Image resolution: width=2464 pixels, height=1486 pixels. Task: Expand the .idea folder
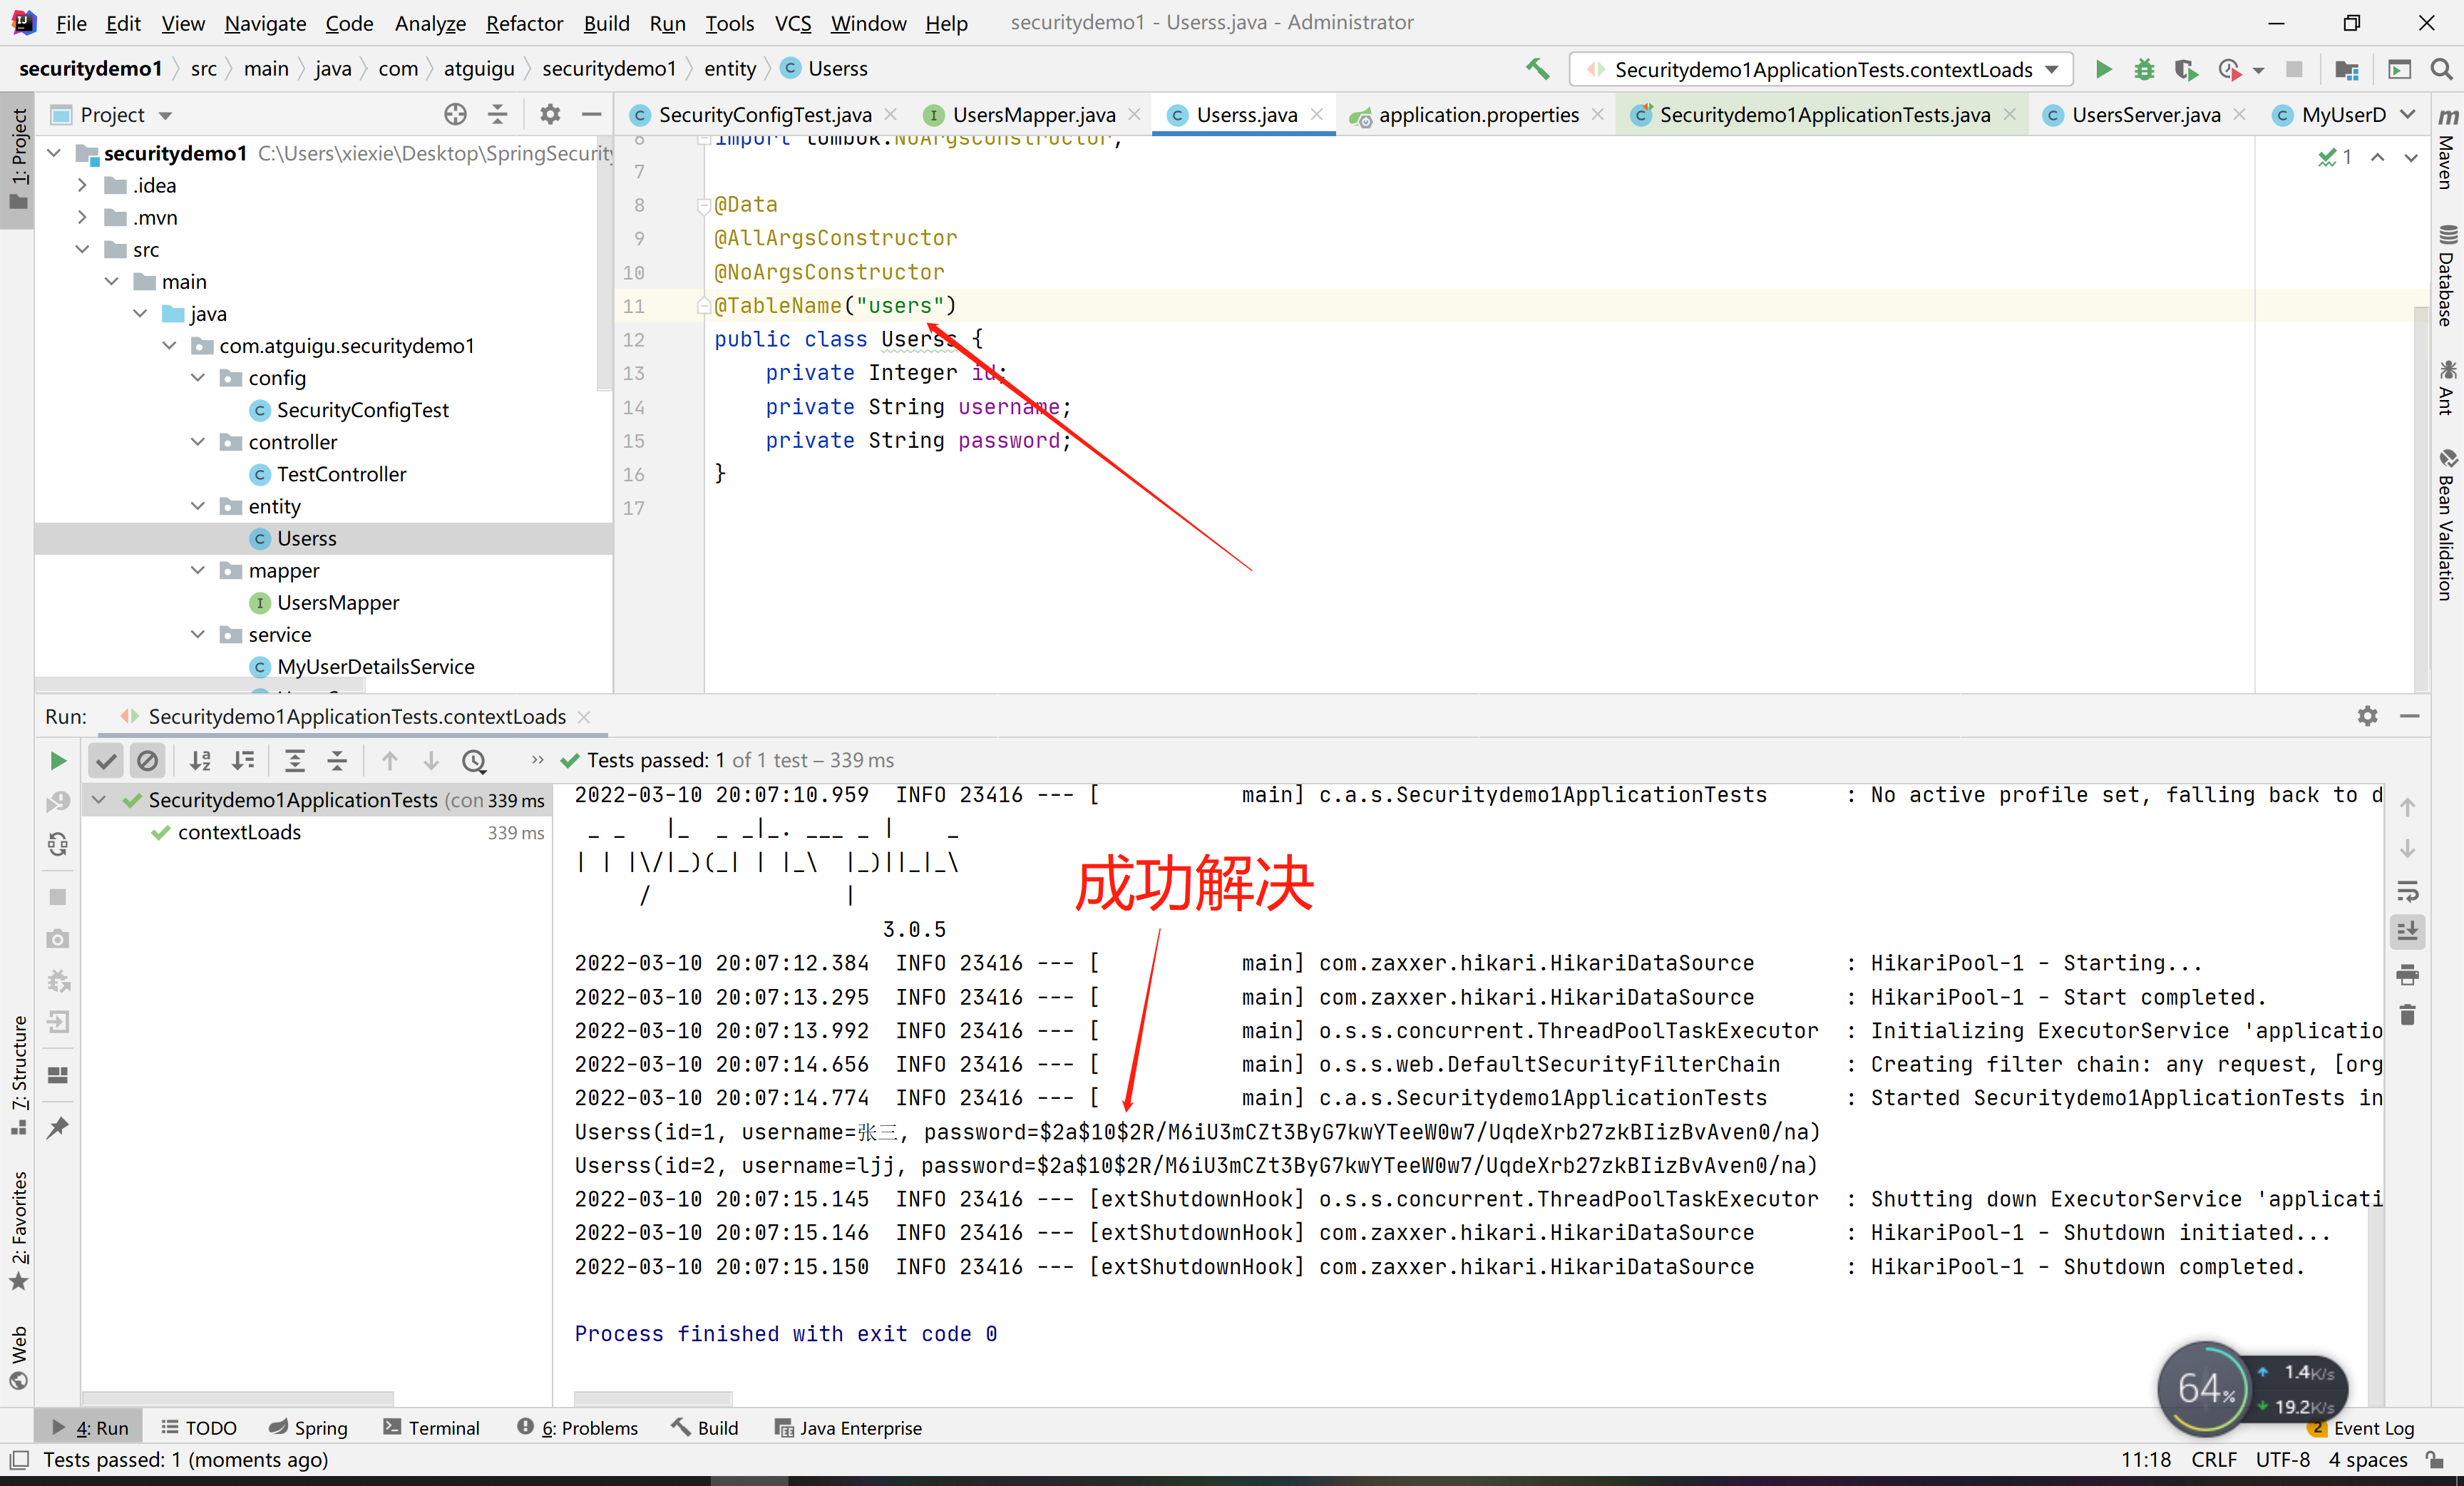82,185
